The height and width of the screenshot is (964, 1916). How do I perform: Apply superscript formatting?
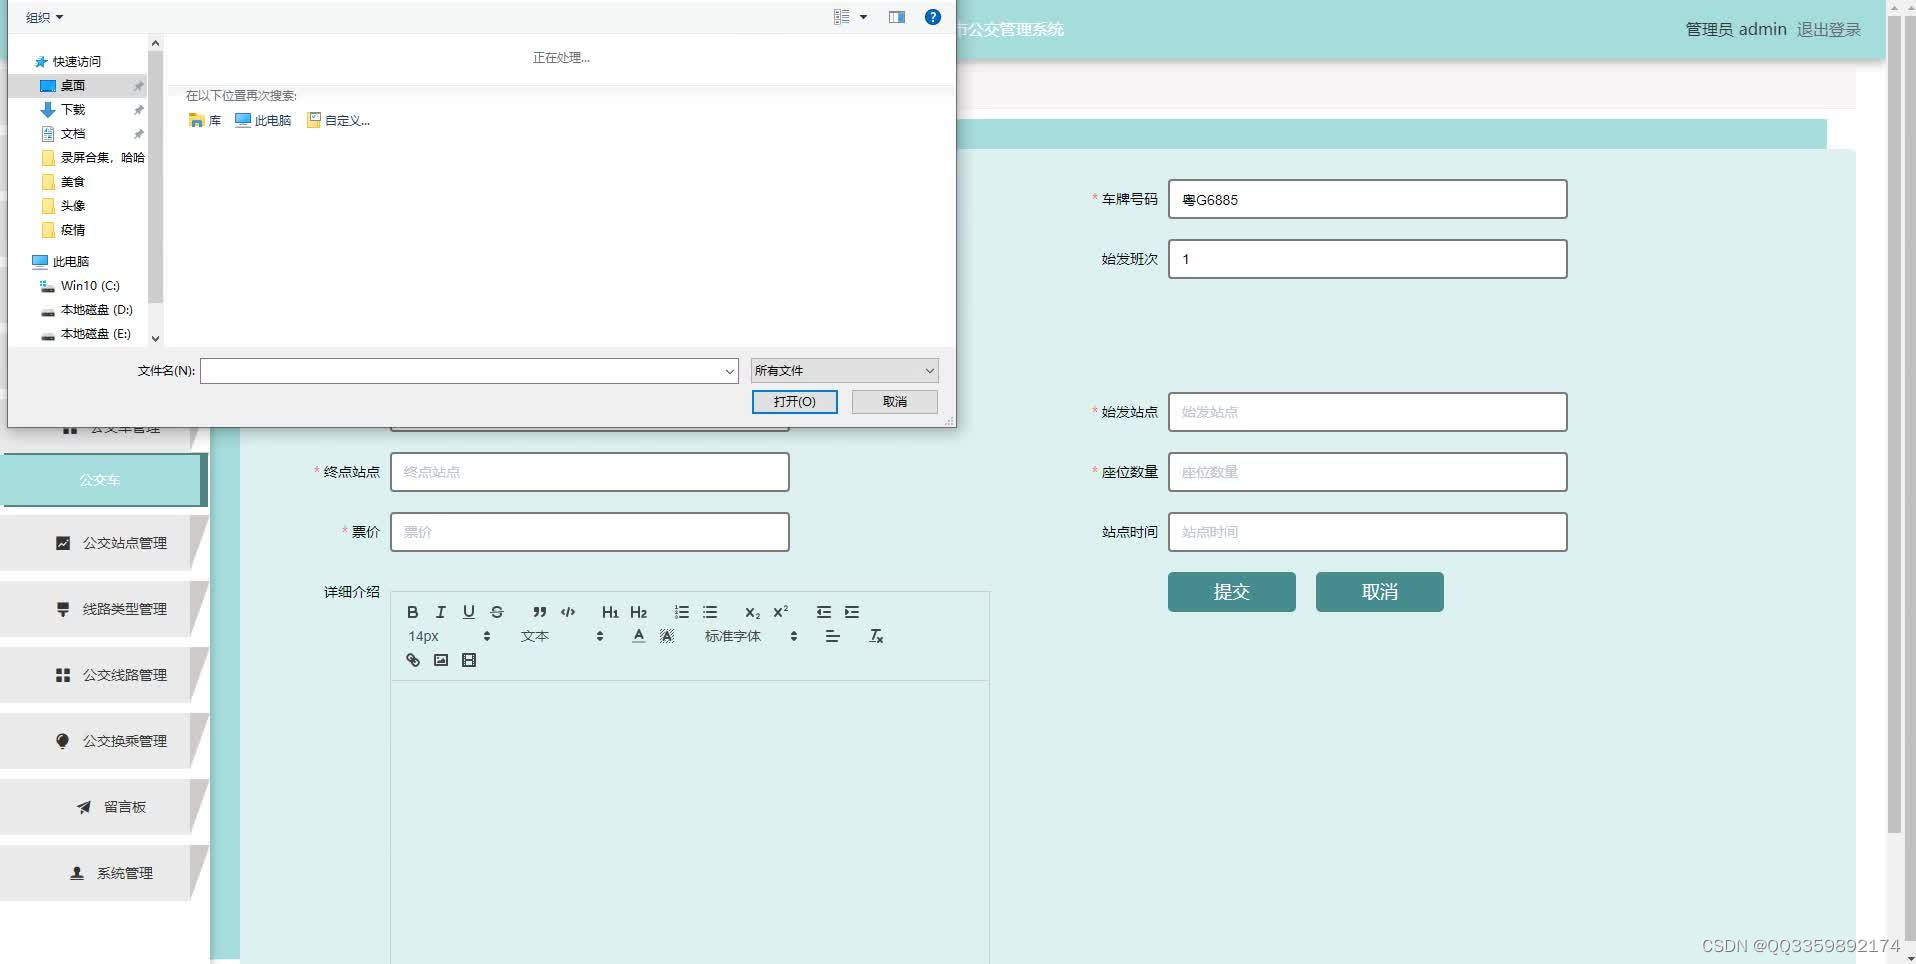coord(781,612)
